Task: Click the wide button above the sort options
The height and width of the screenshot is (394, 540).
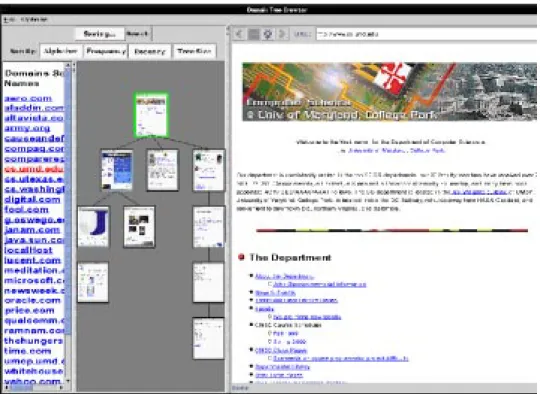Action: (x=100, y=34)
